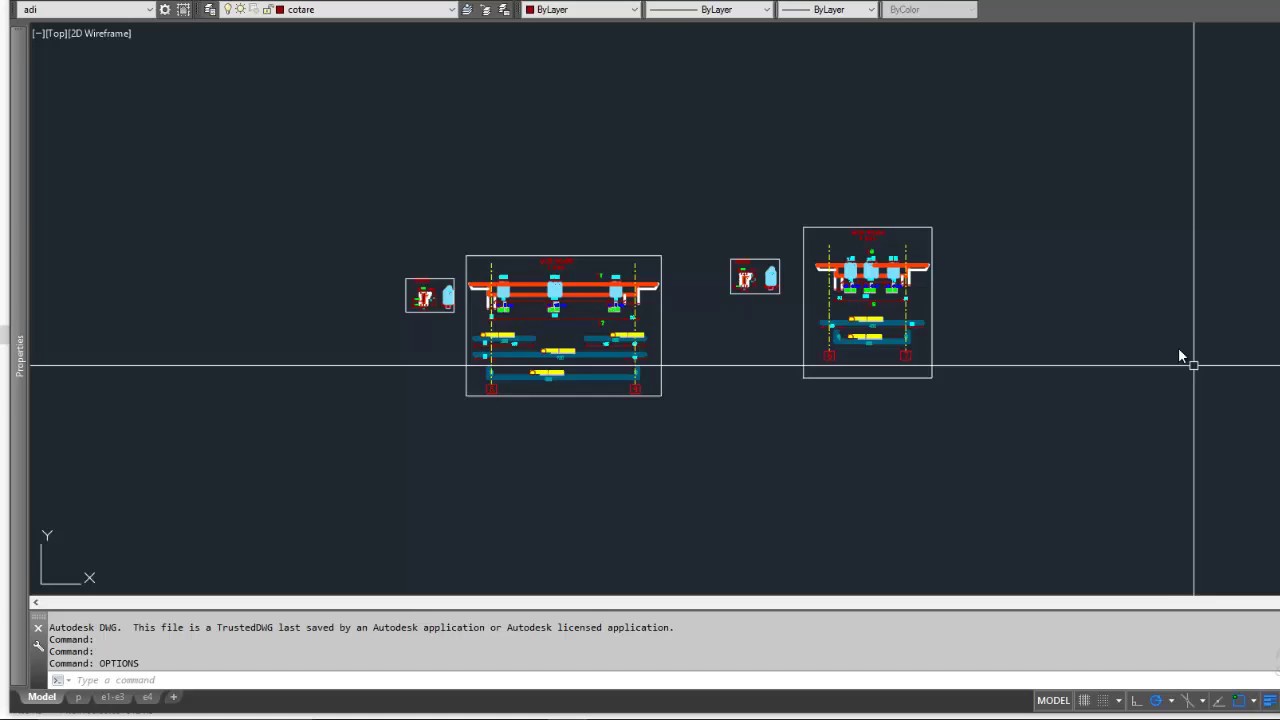The height and width of the screenshot is (720, 1280).
Task: Switch to the Model tab
Action: [x=42, y=697]
